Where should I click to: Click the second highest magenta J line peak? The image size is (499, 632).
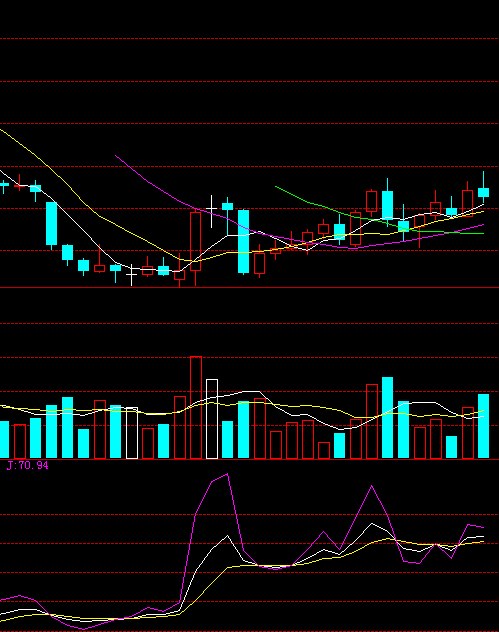point(371,486)
